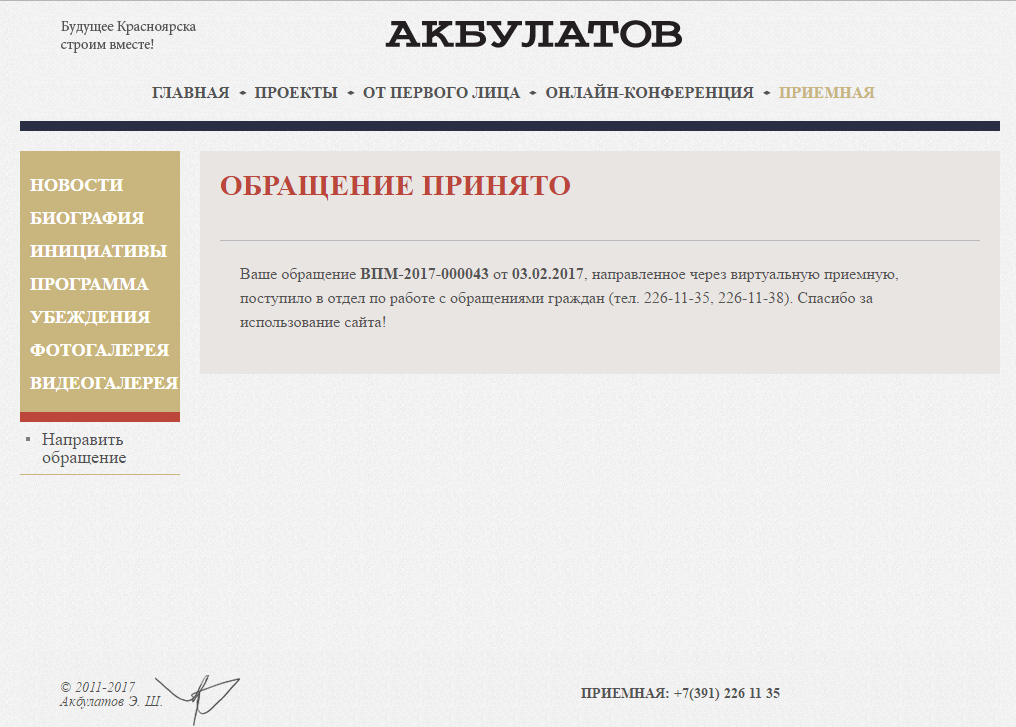Screen dimensions: 1016x727
Task: Click the Направить обращение link
Action: pos(84,449)
